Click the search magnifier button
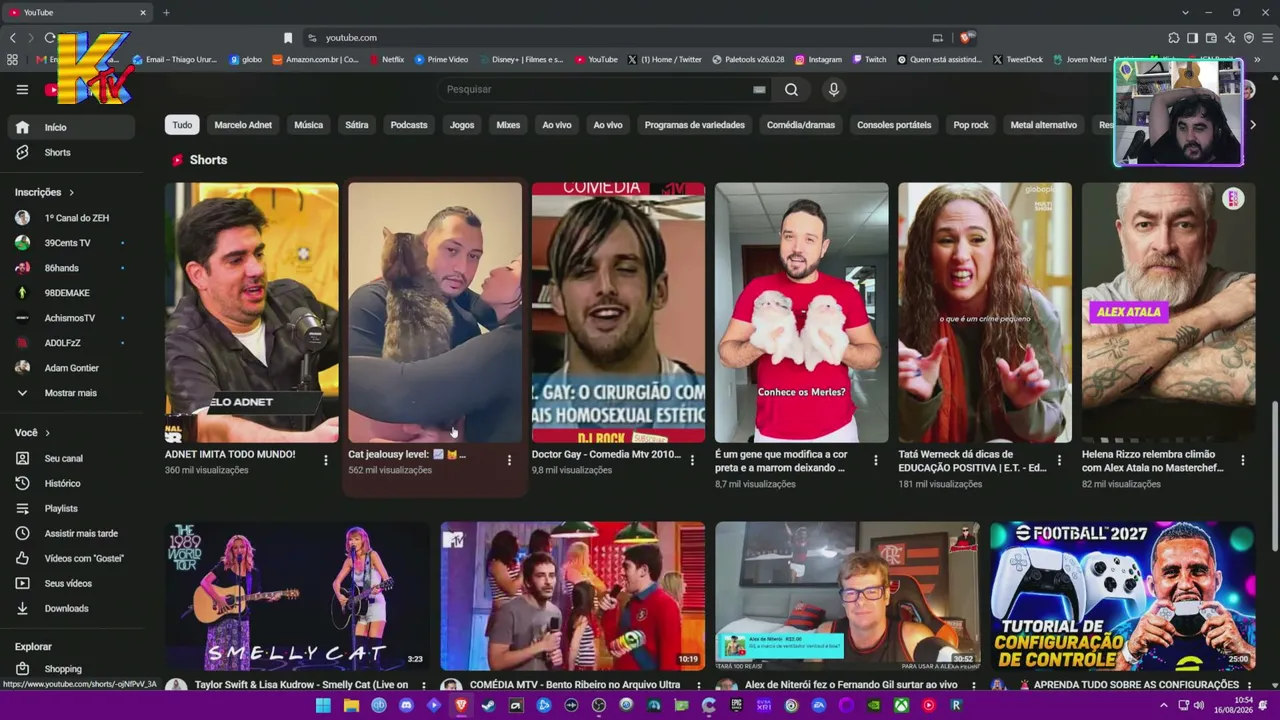The height and width of the screenshot is (720, 1280). click(x=791, y=89)
